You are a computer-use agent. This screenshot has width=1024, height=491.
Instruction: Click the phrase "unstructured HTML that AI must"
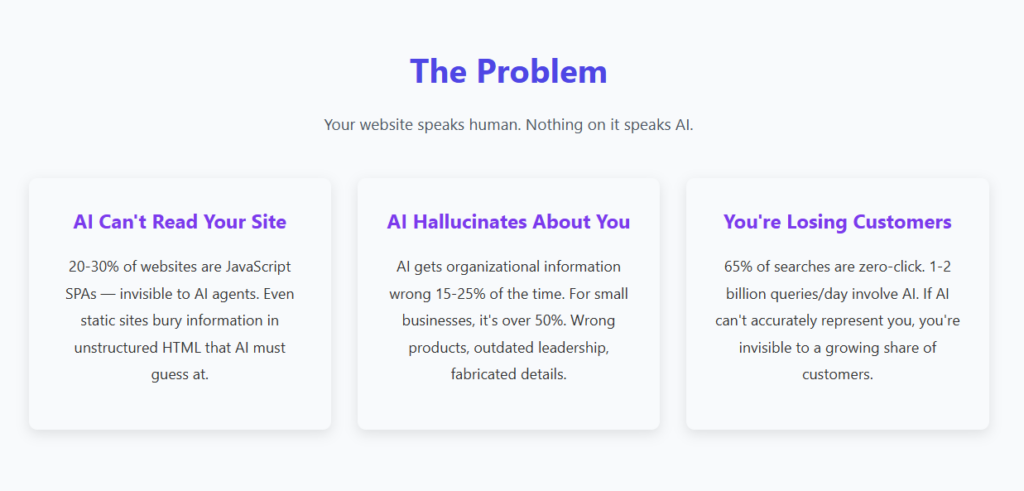[x=180, y=348]
